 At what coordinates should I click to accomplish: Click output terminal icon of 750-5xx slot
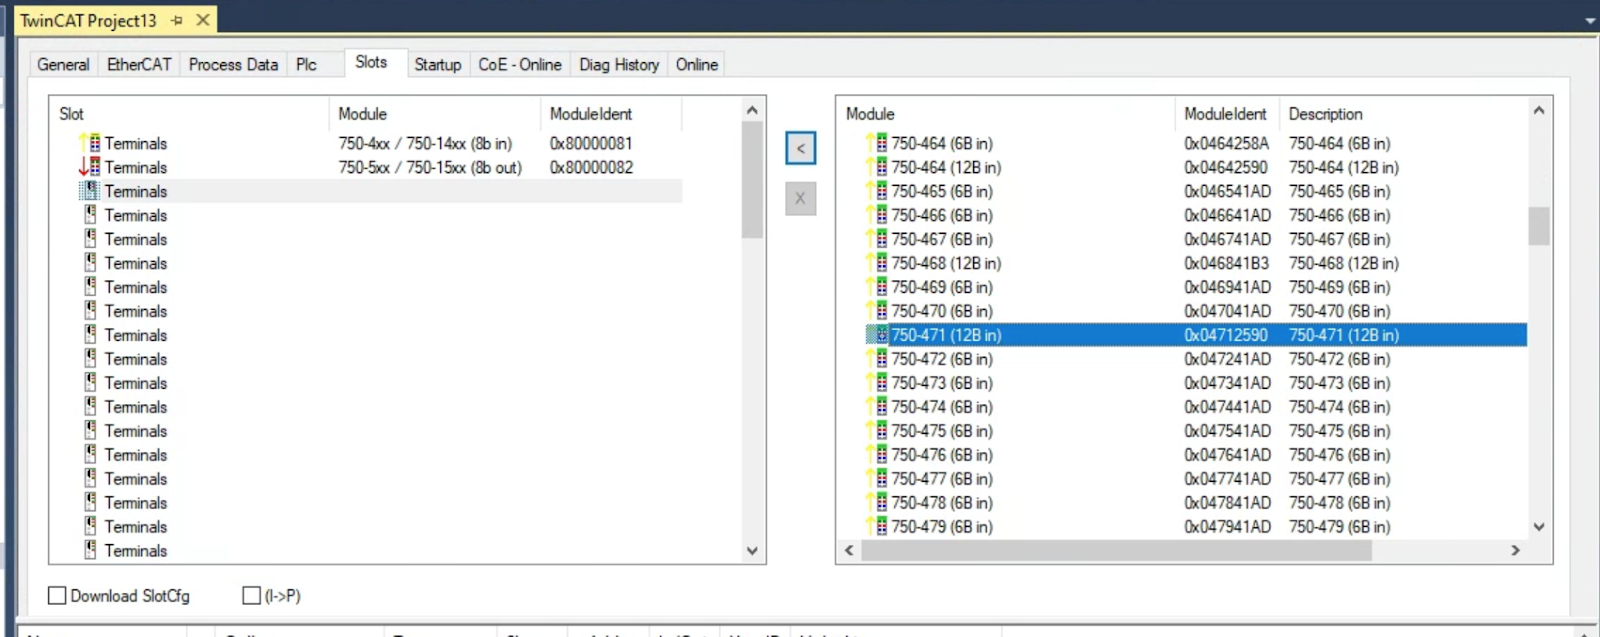(x=90, y=167)
